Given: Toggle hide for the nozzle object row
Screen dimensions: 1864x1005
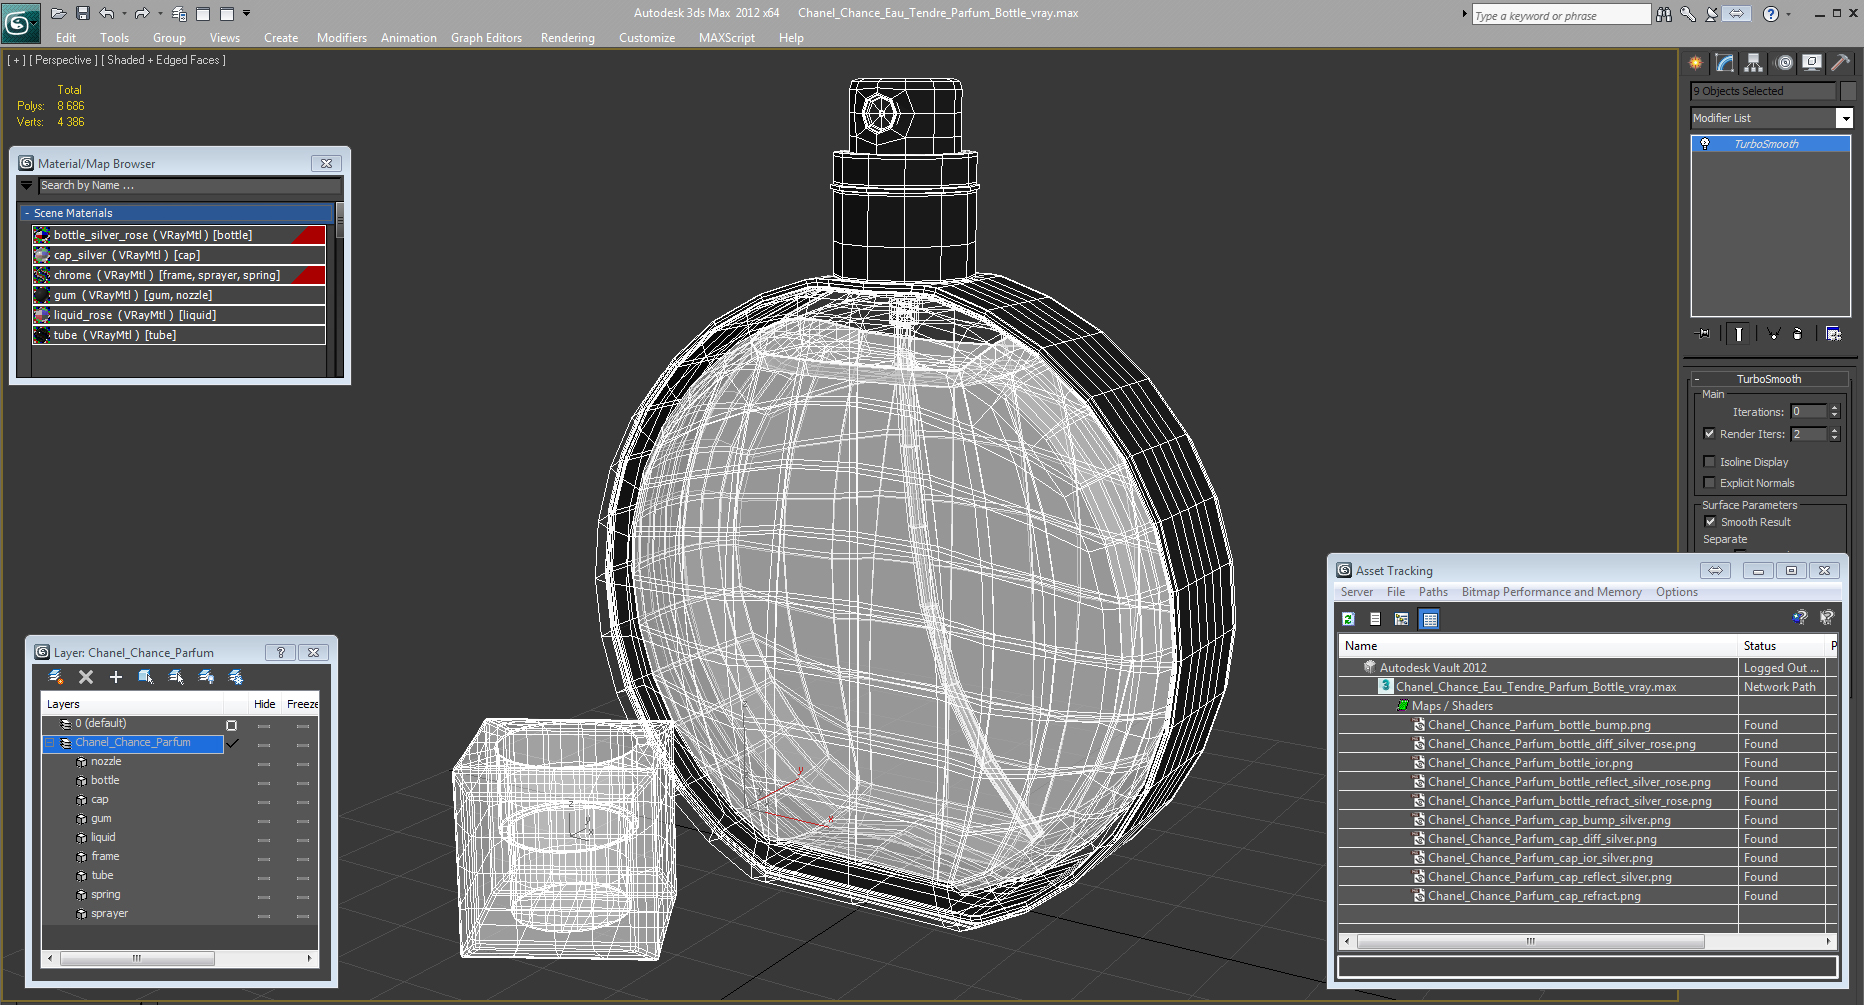Looking at the screenshot, I should point(264,764).
